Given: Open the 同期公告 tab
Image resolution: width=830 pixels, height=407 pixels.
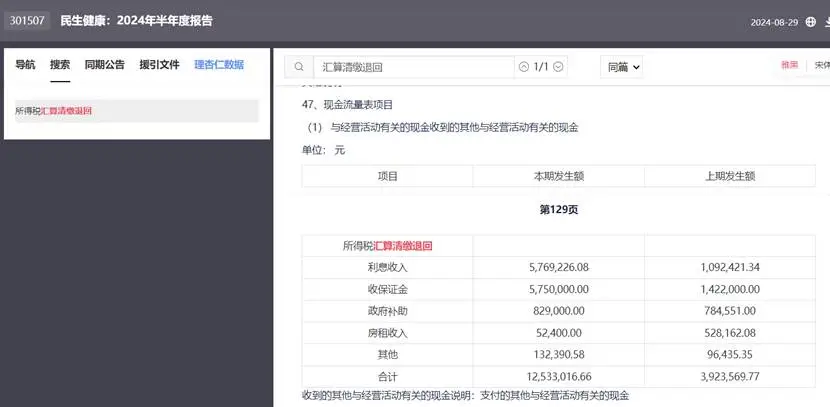Looking at the screenshot, I should pyautogui.click(x=105, y=65).
